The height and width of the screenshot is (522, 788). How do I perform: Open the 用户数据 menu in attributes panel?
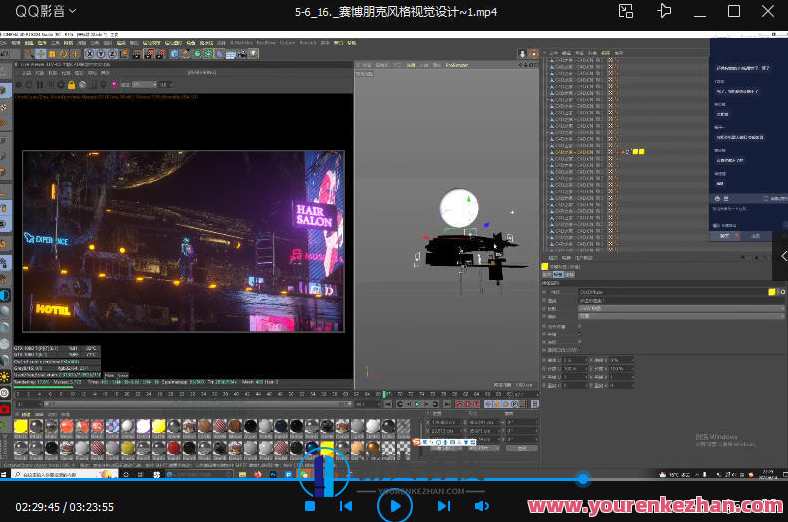[x=583, y=257]
